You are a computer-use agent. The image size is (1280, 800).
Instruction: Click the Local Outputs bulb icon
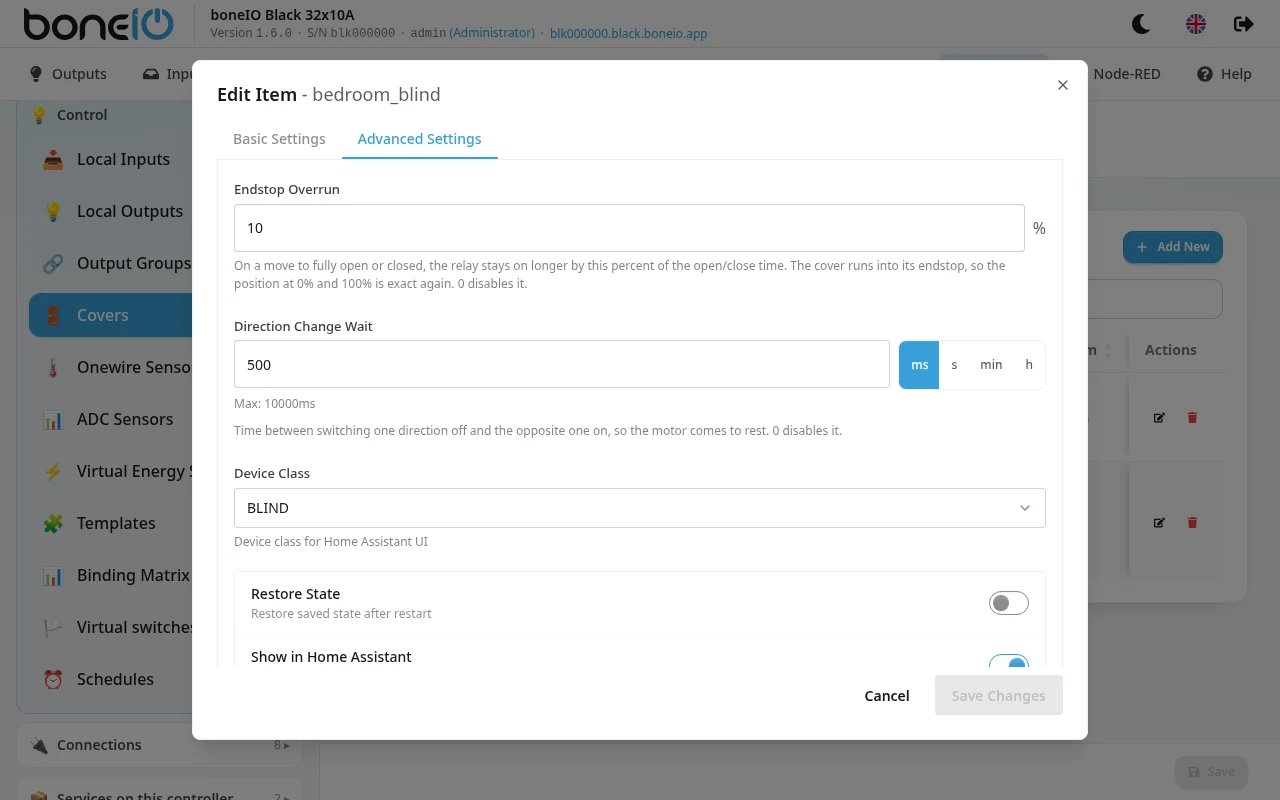point(53,211)
